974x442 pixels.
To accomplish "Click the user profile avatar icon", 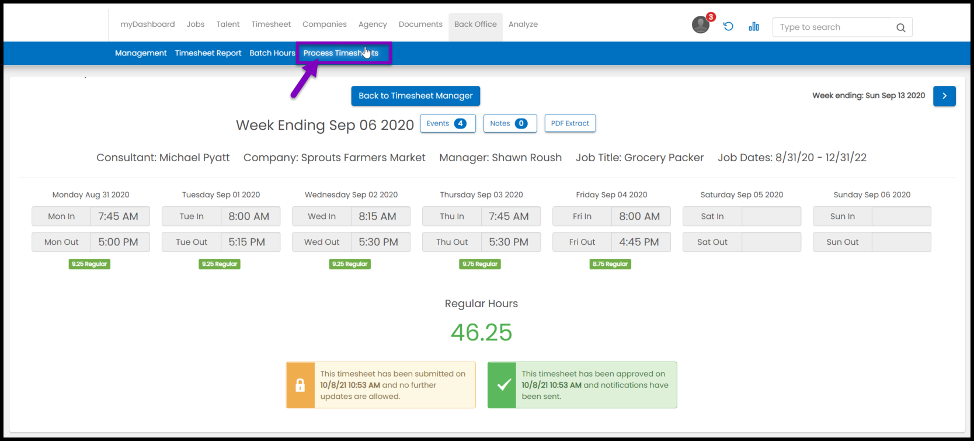I will pyautogui.click(x=700, y=25).
